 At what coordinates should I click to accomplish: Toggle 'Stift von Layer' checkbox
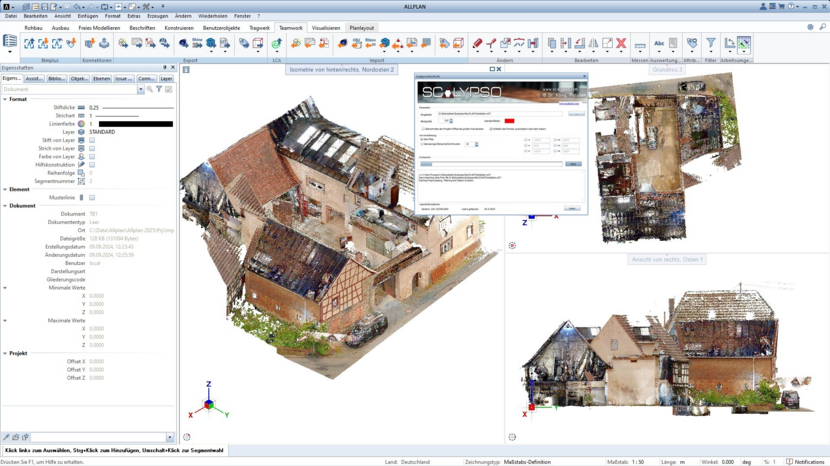92,140
